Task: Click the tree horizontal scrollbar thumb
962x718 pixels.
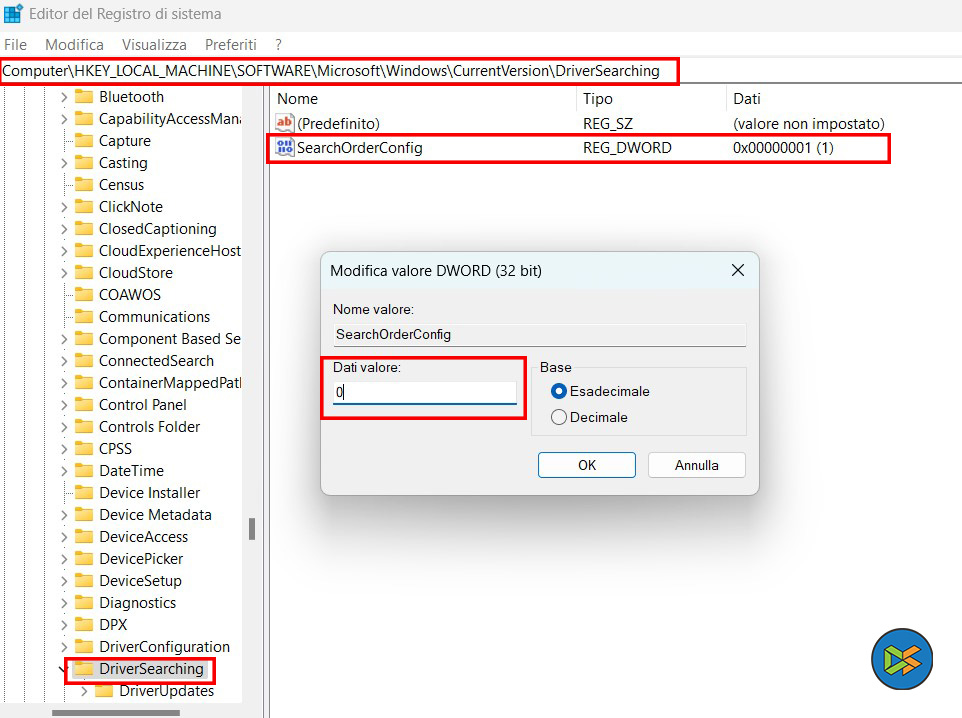Action: [116, 712]
